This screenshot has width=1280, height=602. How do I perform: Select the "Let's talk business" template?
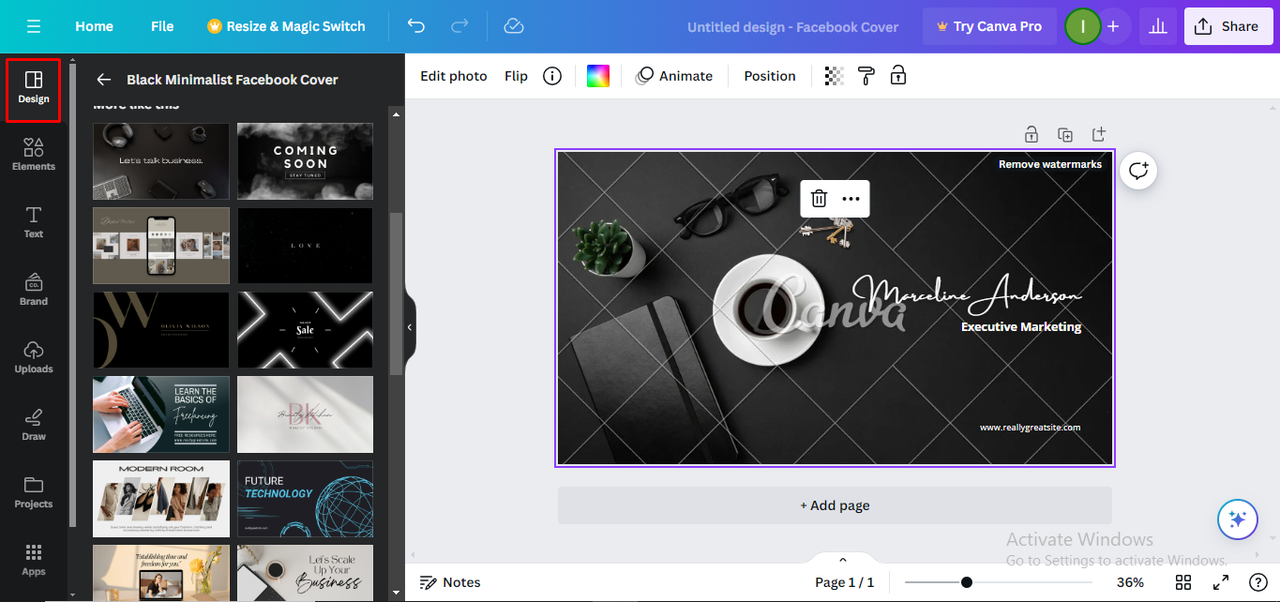(x=161, y=161)
